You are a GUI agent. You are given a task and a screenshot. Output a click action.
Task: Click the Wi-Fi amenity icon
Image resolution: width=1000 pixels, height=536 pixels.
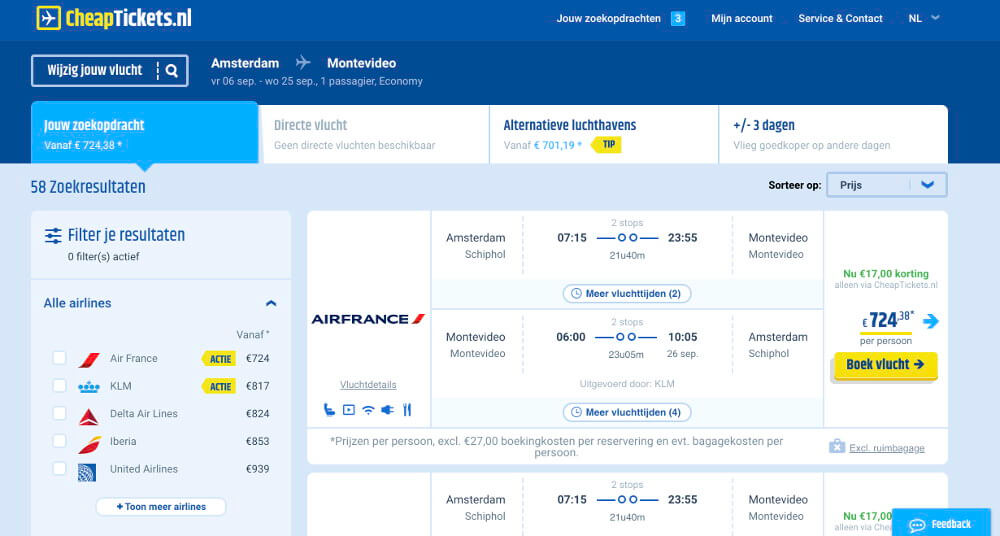[x=368, y=410]
